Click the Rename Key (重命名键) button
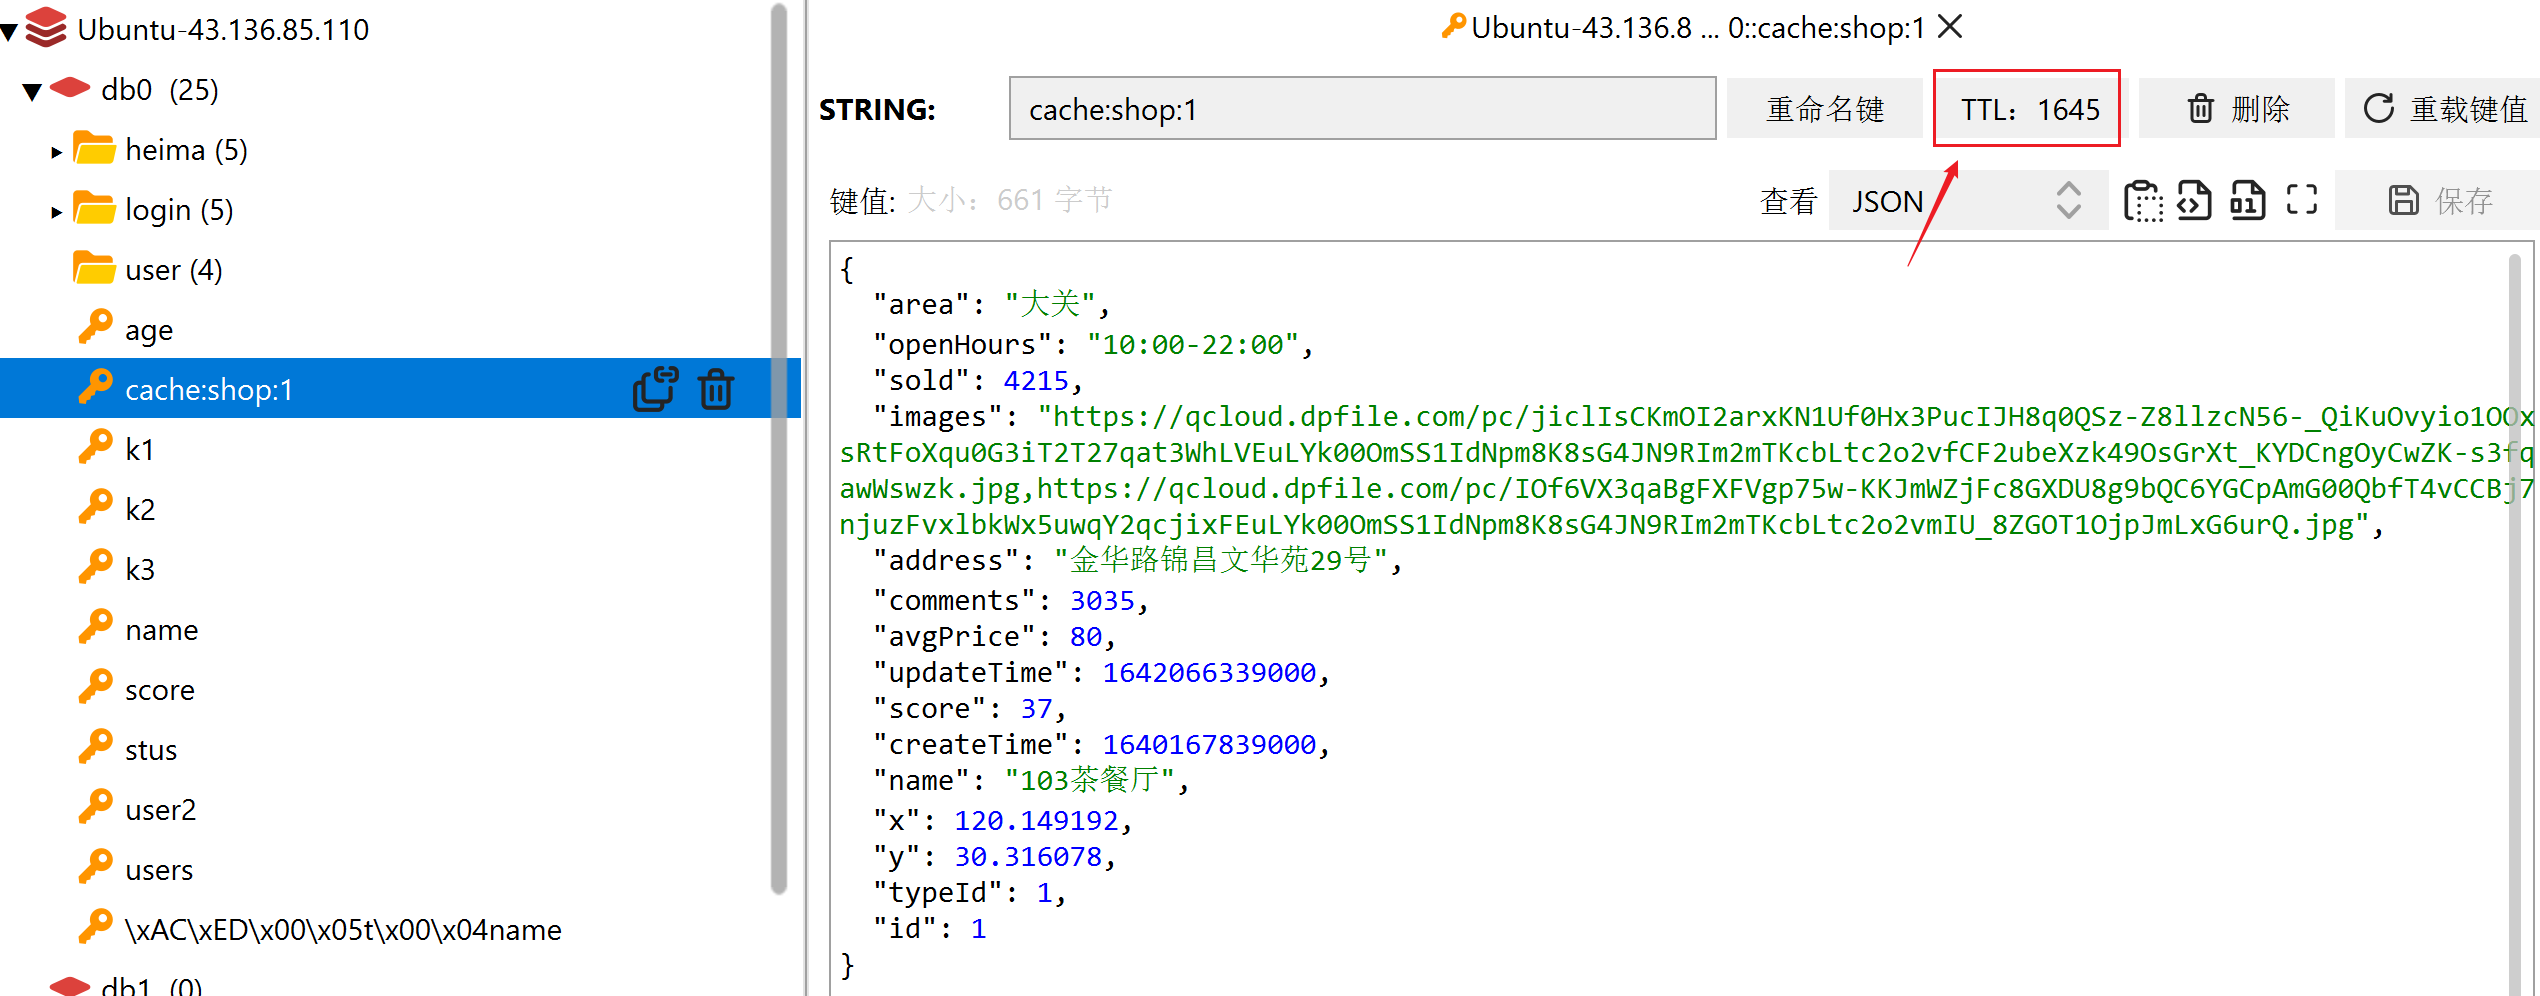 click(x=1824, y=109)
